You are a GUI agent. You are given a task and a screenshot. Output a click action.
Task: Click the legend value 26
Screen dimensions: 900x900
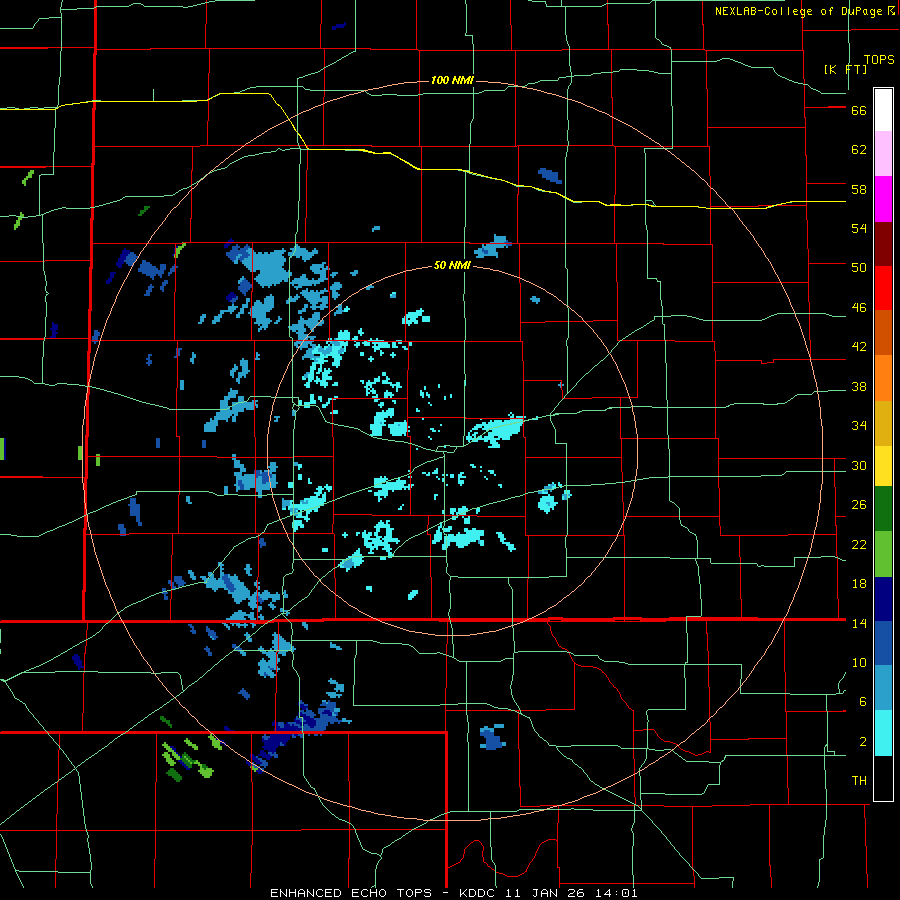click(x=859, y=505)
